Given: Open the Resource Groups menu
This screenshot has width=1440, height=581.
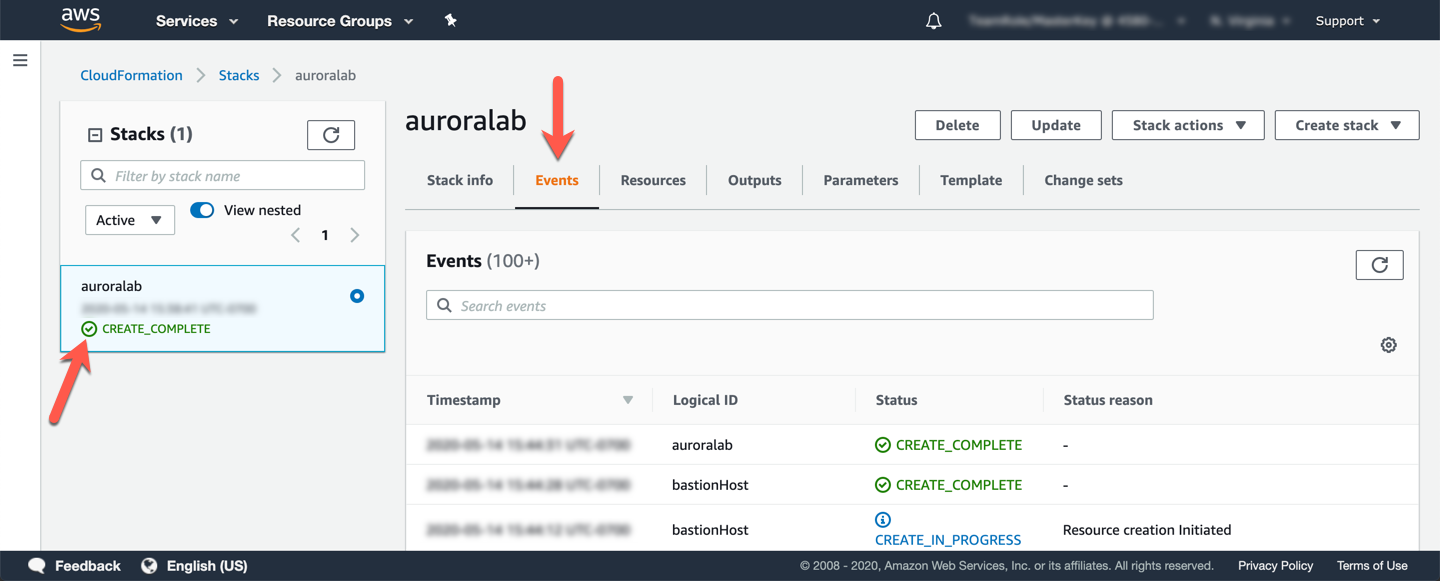Looking at the screenshot, I should click(x=340, y=21).
